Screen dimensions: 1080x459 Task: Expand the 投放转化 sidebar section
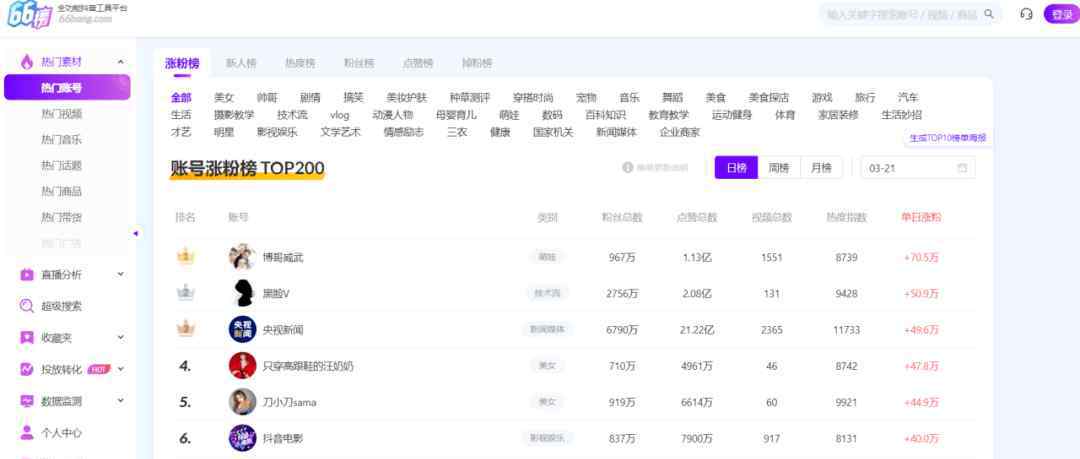pos(121,369)
